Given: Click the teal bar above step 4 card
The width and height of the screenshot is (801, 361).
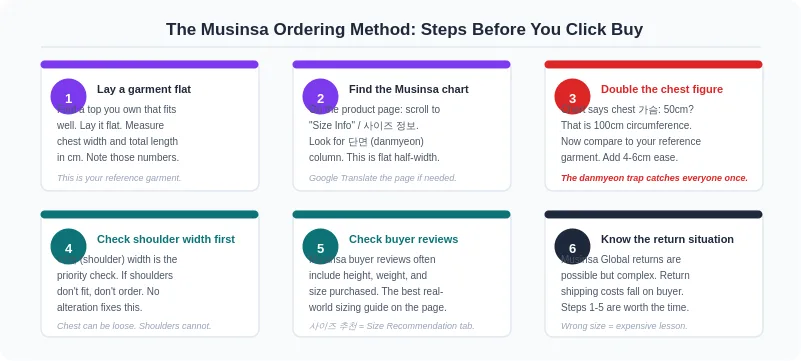Looking at the screenshot, I should tap(149, 214).
